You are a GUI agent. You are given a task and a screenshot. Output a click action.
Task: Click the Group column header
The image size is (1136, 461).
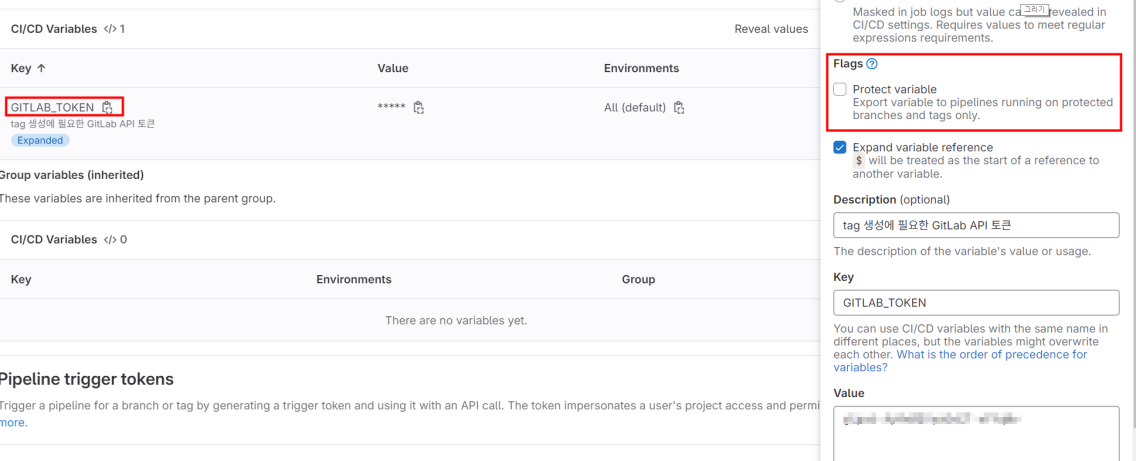tap(638, 279)
